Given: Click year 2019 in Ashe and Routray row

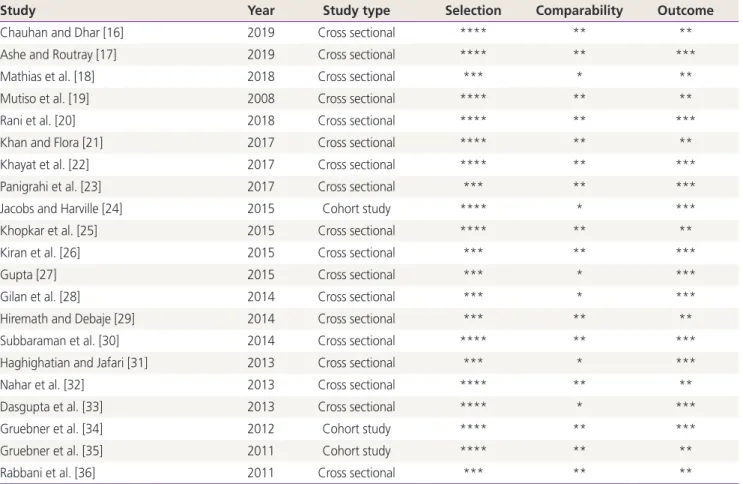Looking at the screenshot, I should point(261,55).
